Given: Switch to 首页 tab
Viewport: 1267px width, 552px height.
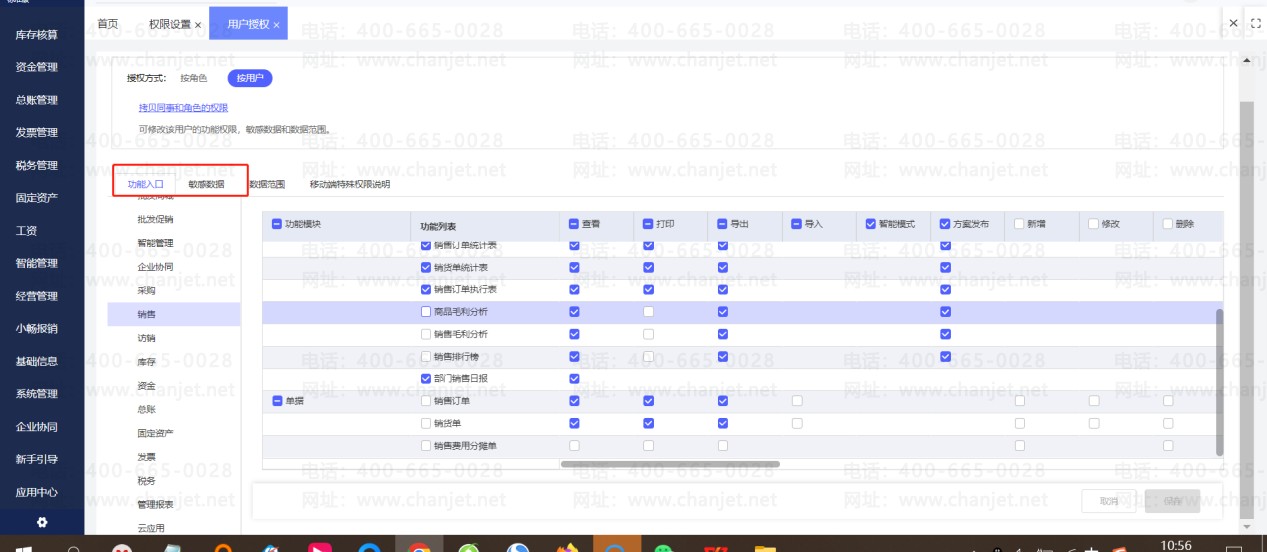Looking at the screenshot, I should pos(107,23).
